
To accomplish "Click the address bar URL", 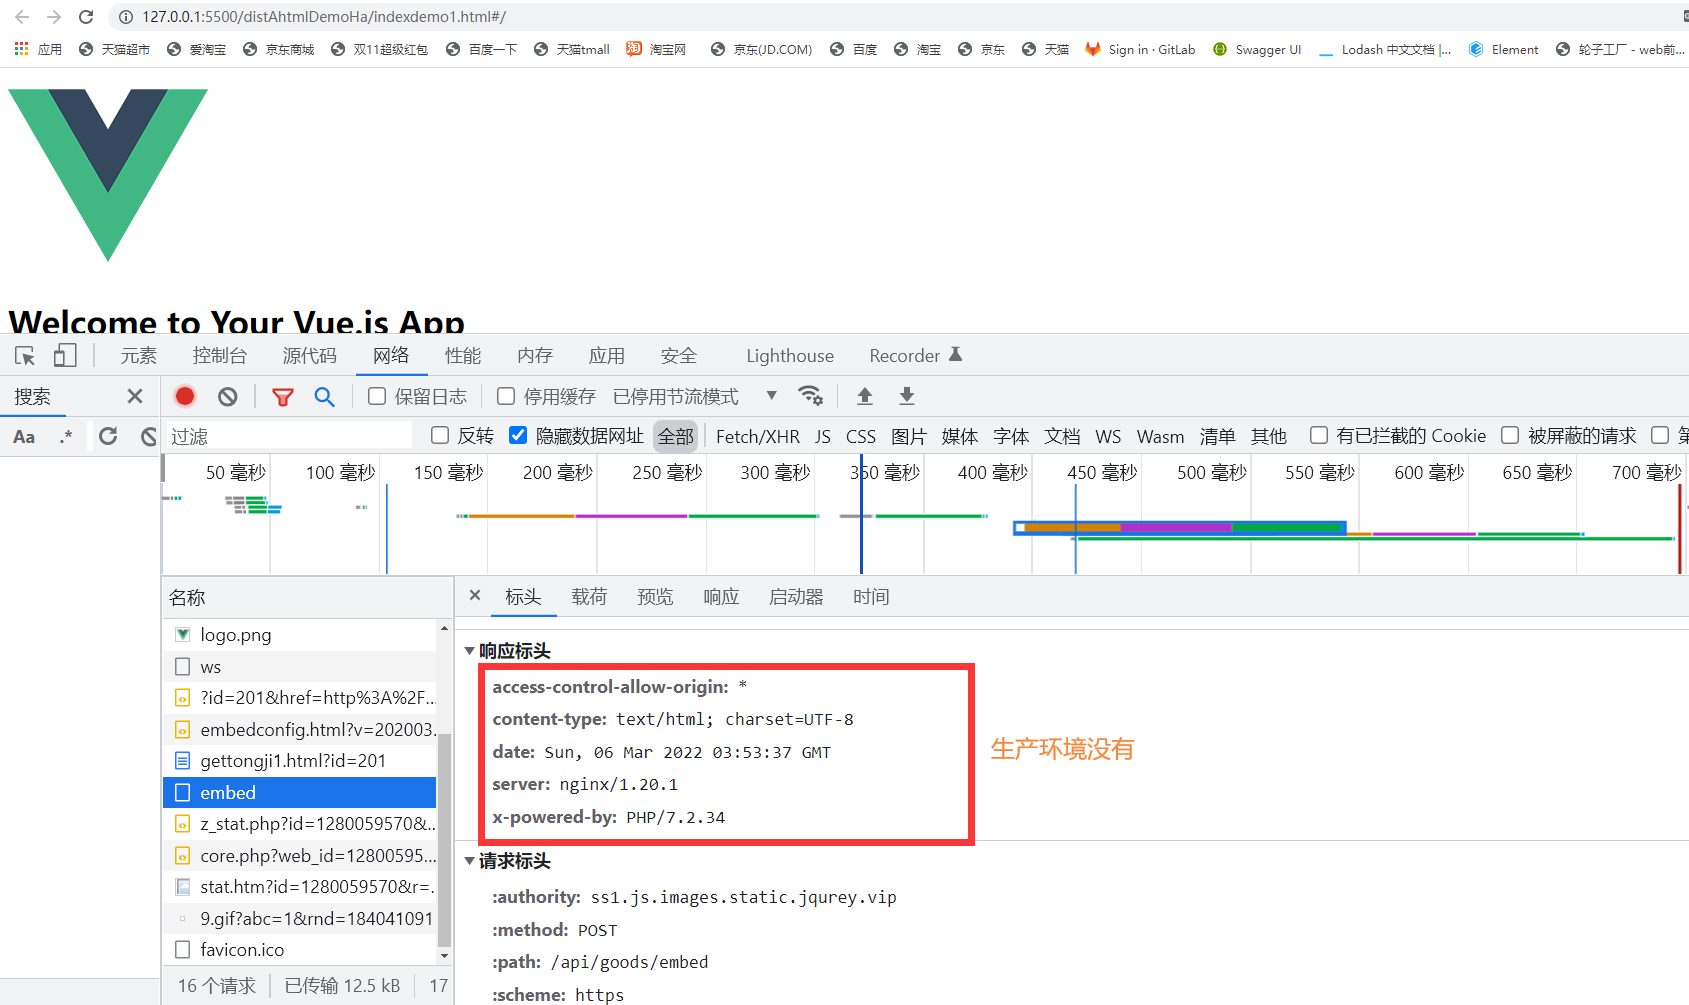I will pos(324,17).
